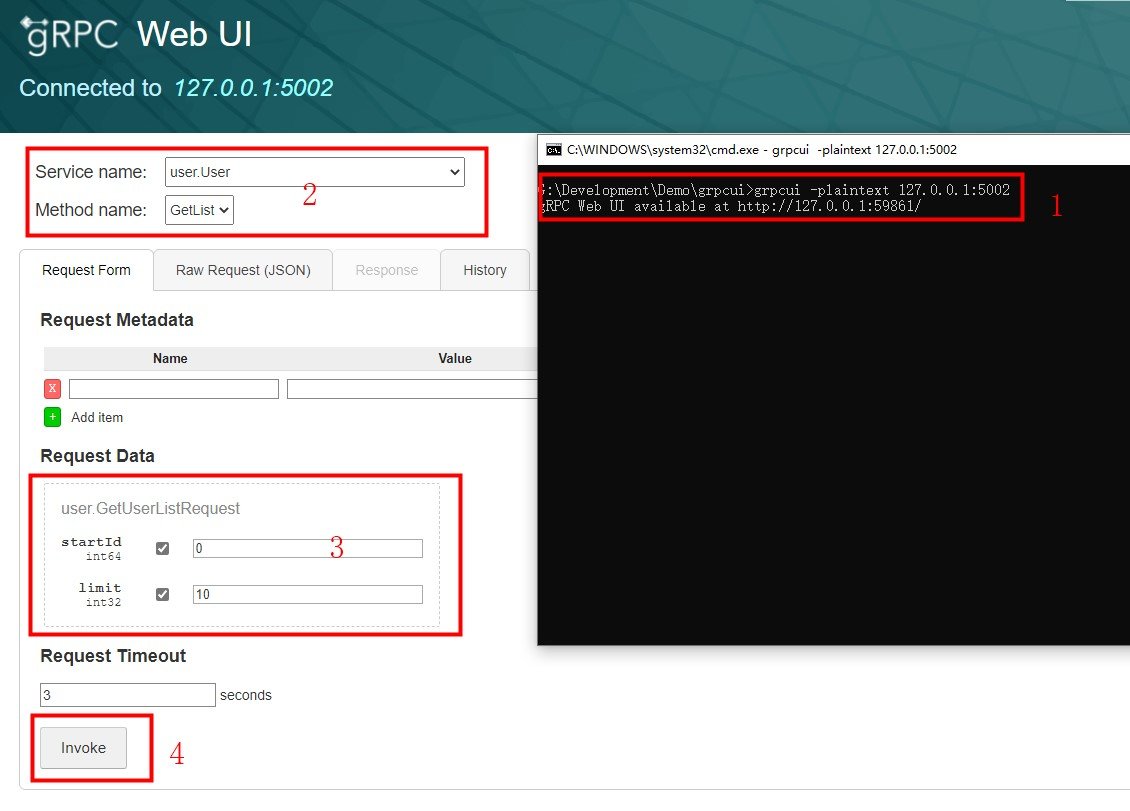
Task: Click the Request Metadata heading
Action: point(117,320)
